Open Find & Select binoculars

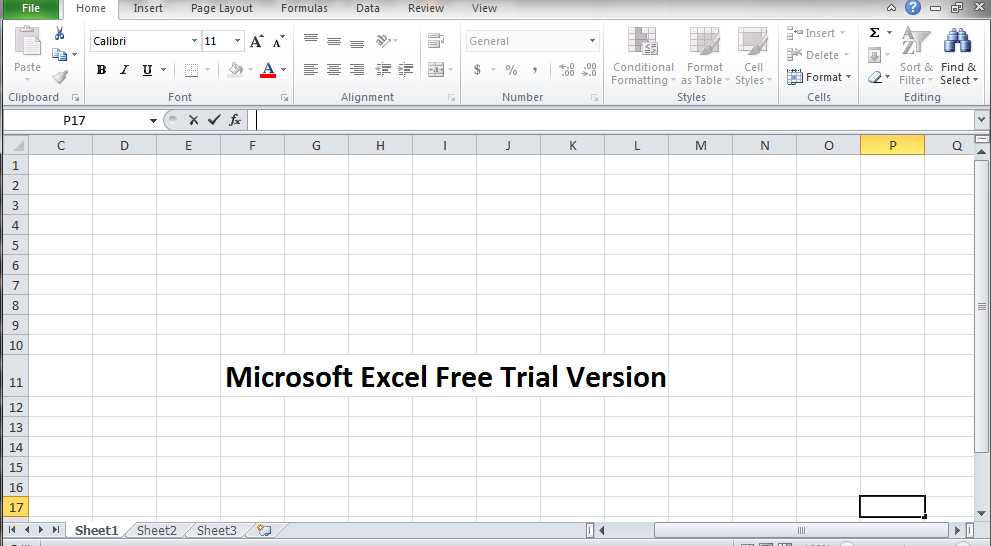958,56
